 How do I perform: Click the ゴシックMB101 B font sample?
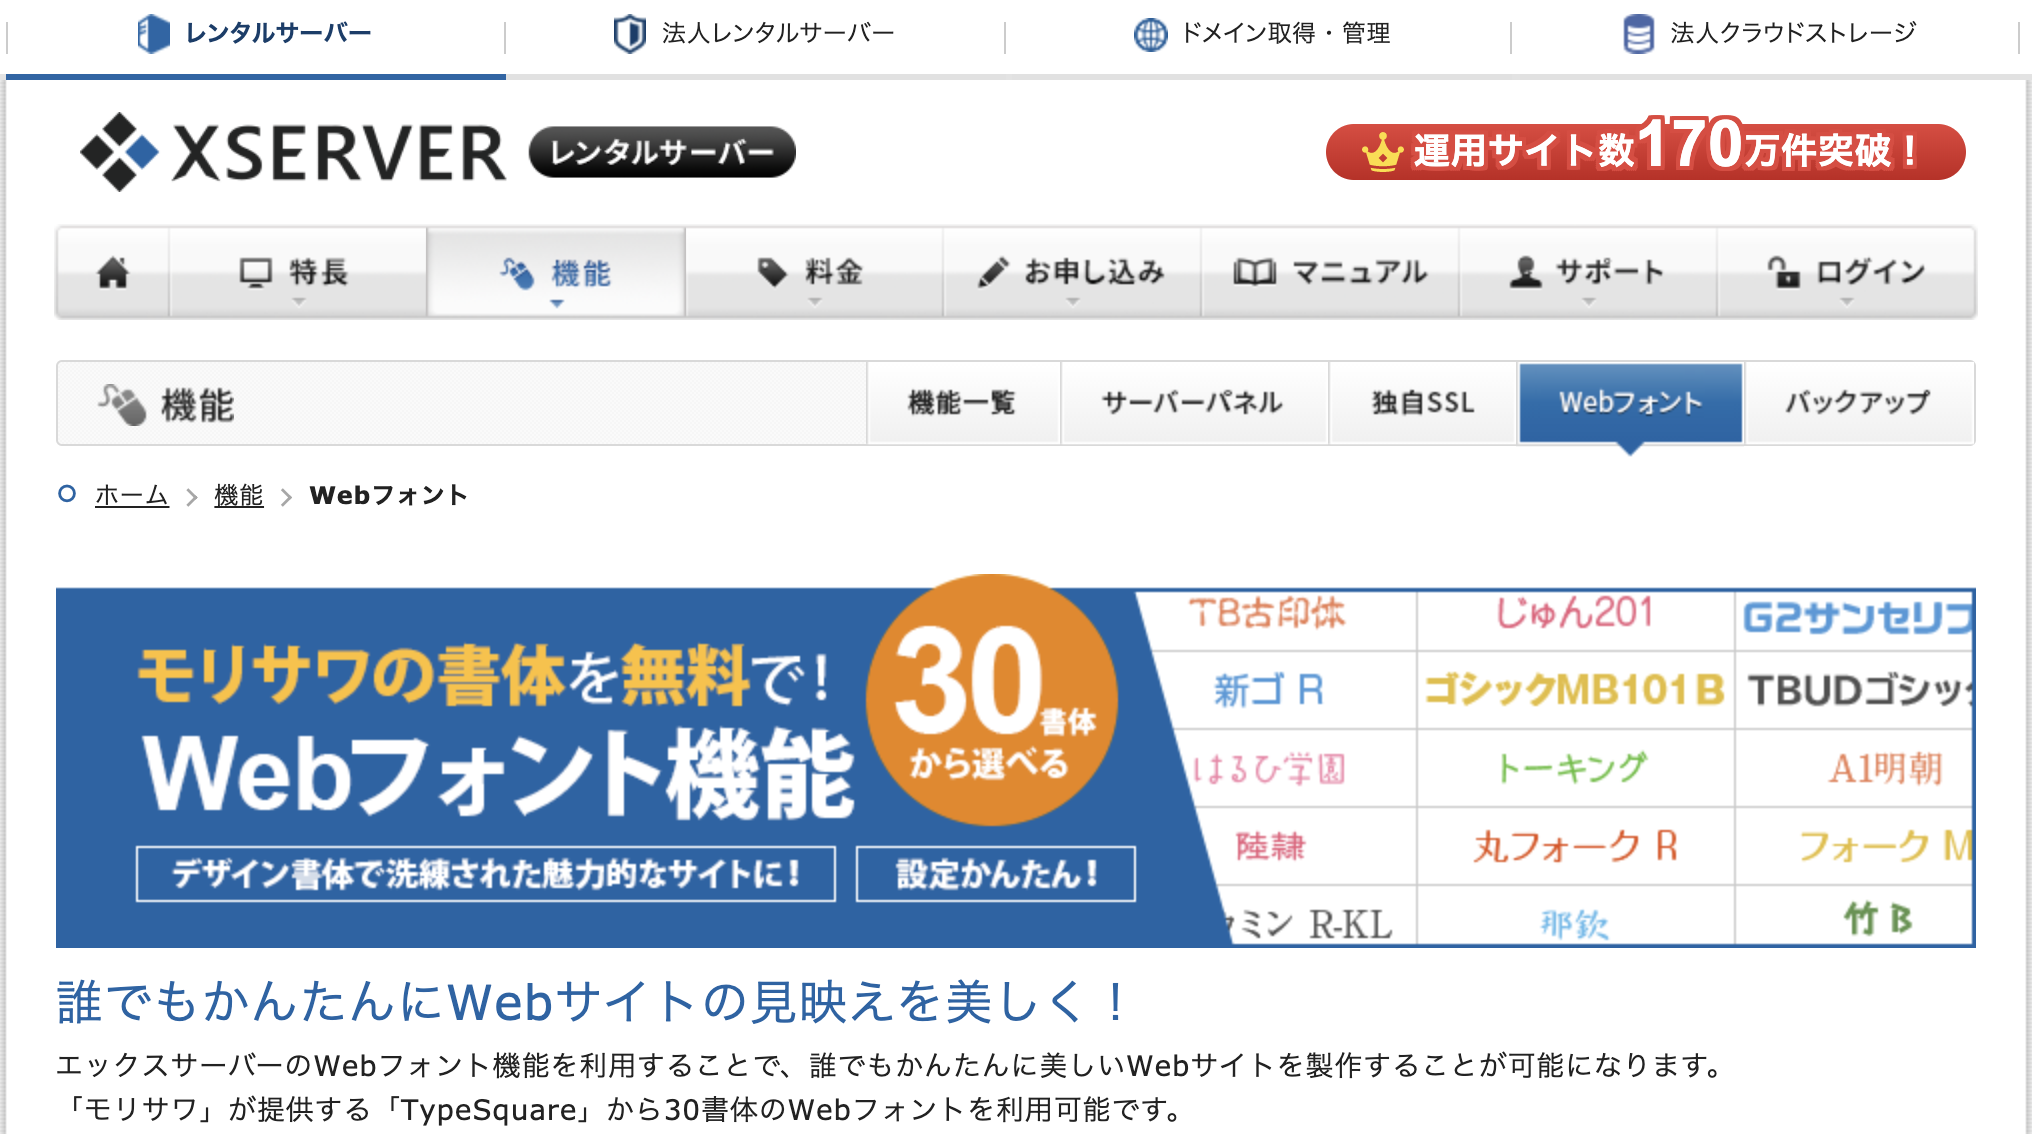tap(1575, 690)
